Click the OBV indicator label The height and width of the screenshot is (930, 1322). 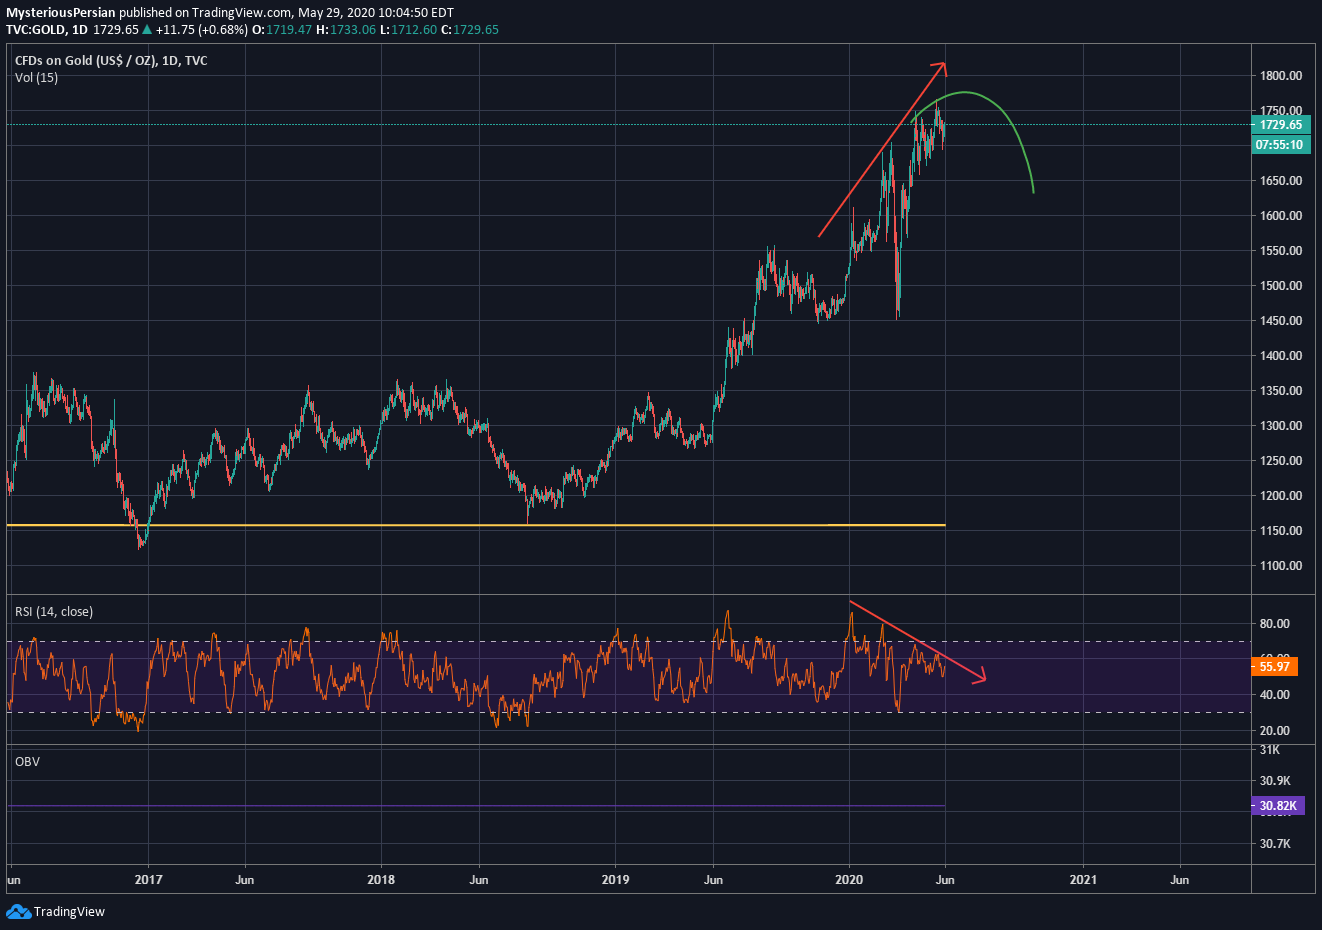point(27,762)
